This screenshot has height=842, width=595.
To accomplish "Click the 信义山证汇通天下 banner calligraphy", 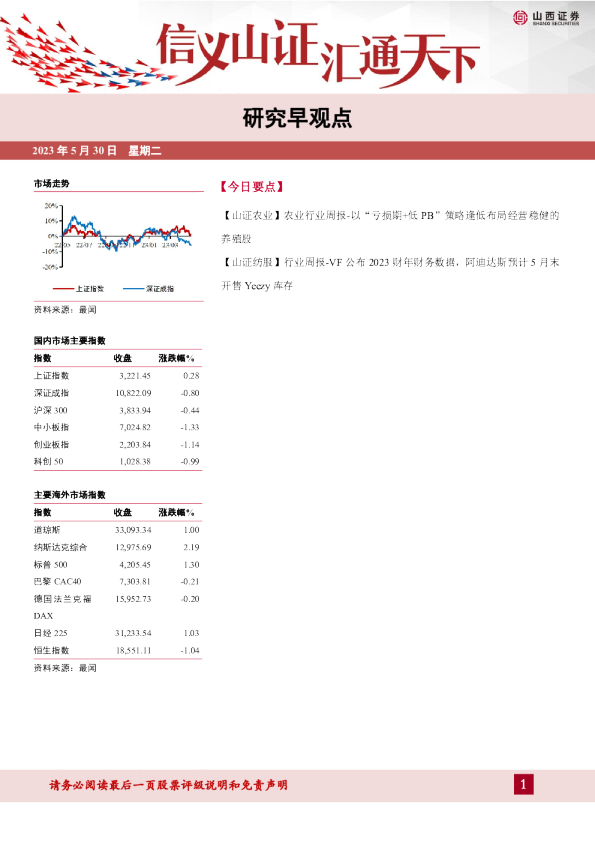I will pos(318,53).
